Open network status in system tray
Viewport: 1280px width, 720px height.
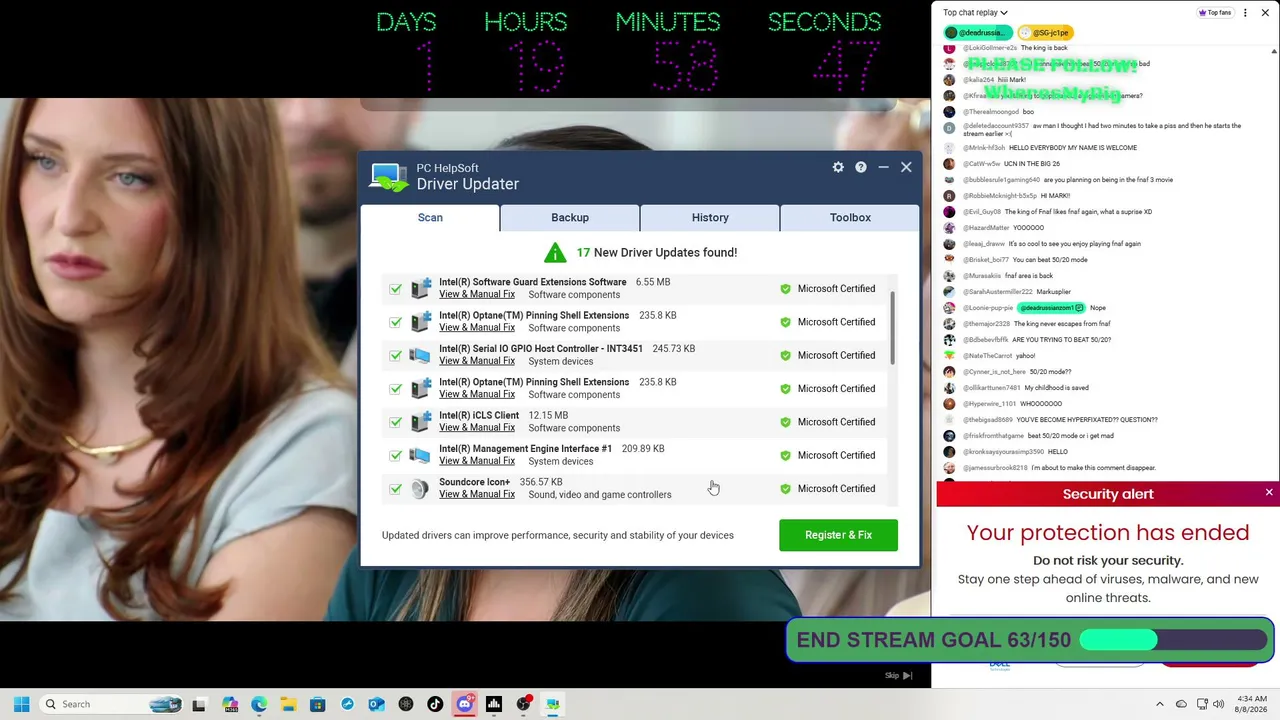[1202, 704]
